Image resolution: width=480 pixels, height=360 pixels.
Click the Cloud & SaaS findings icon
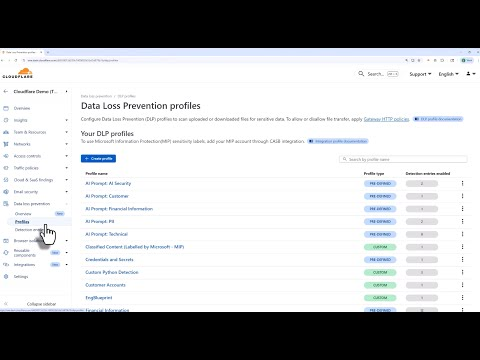pos(6,180)
